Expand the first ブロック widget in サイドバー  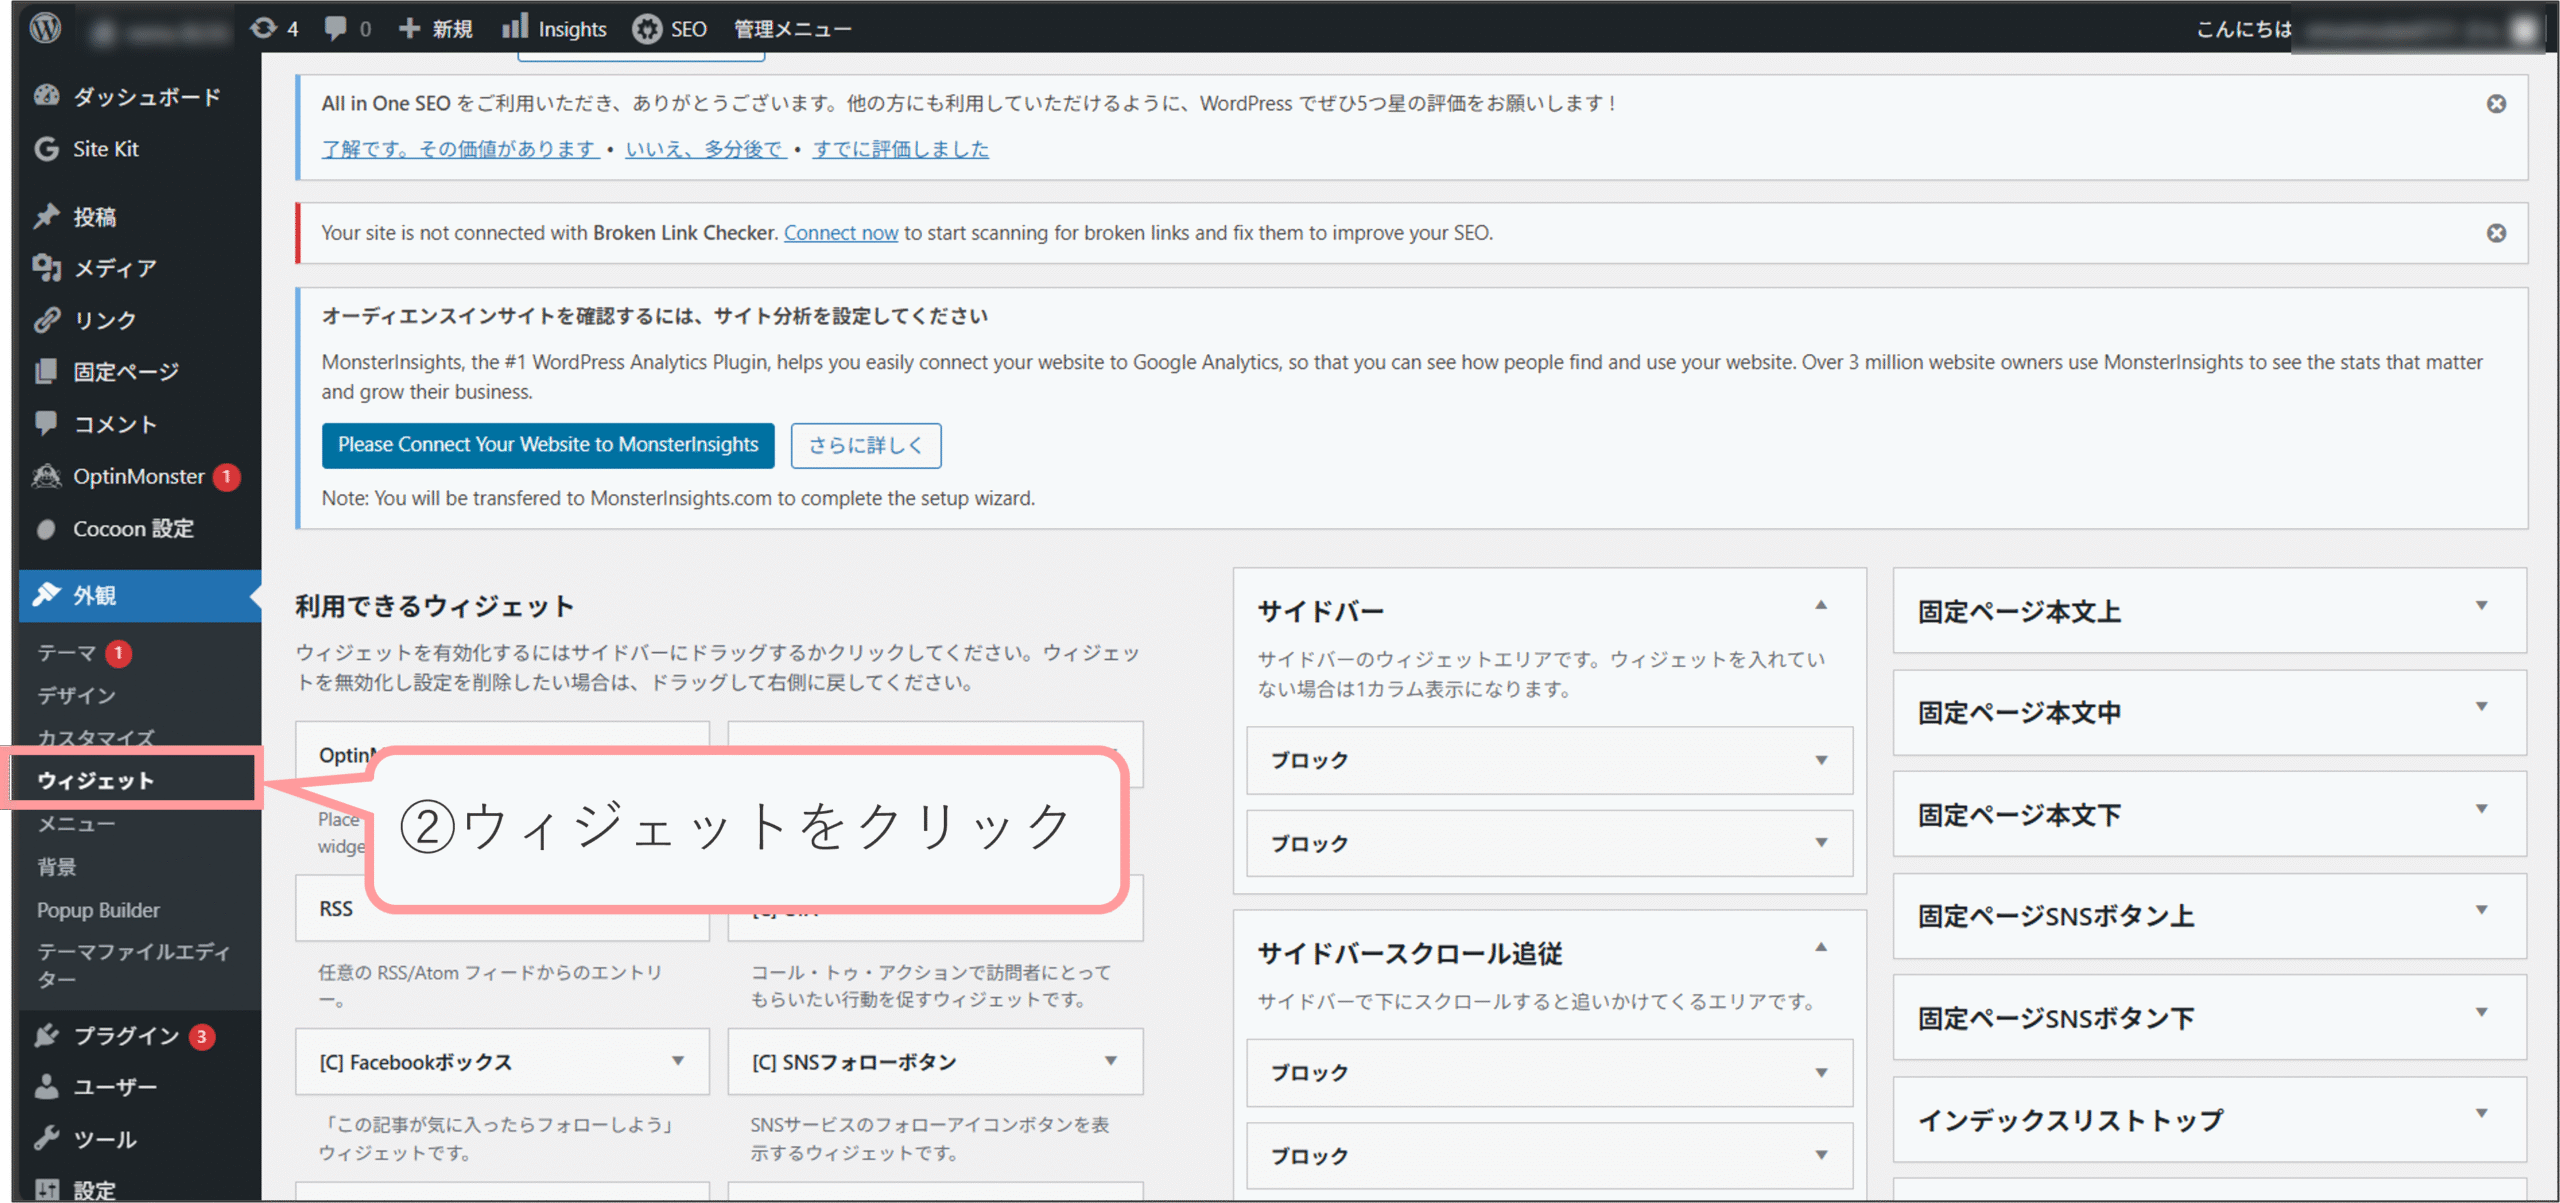1820,760
